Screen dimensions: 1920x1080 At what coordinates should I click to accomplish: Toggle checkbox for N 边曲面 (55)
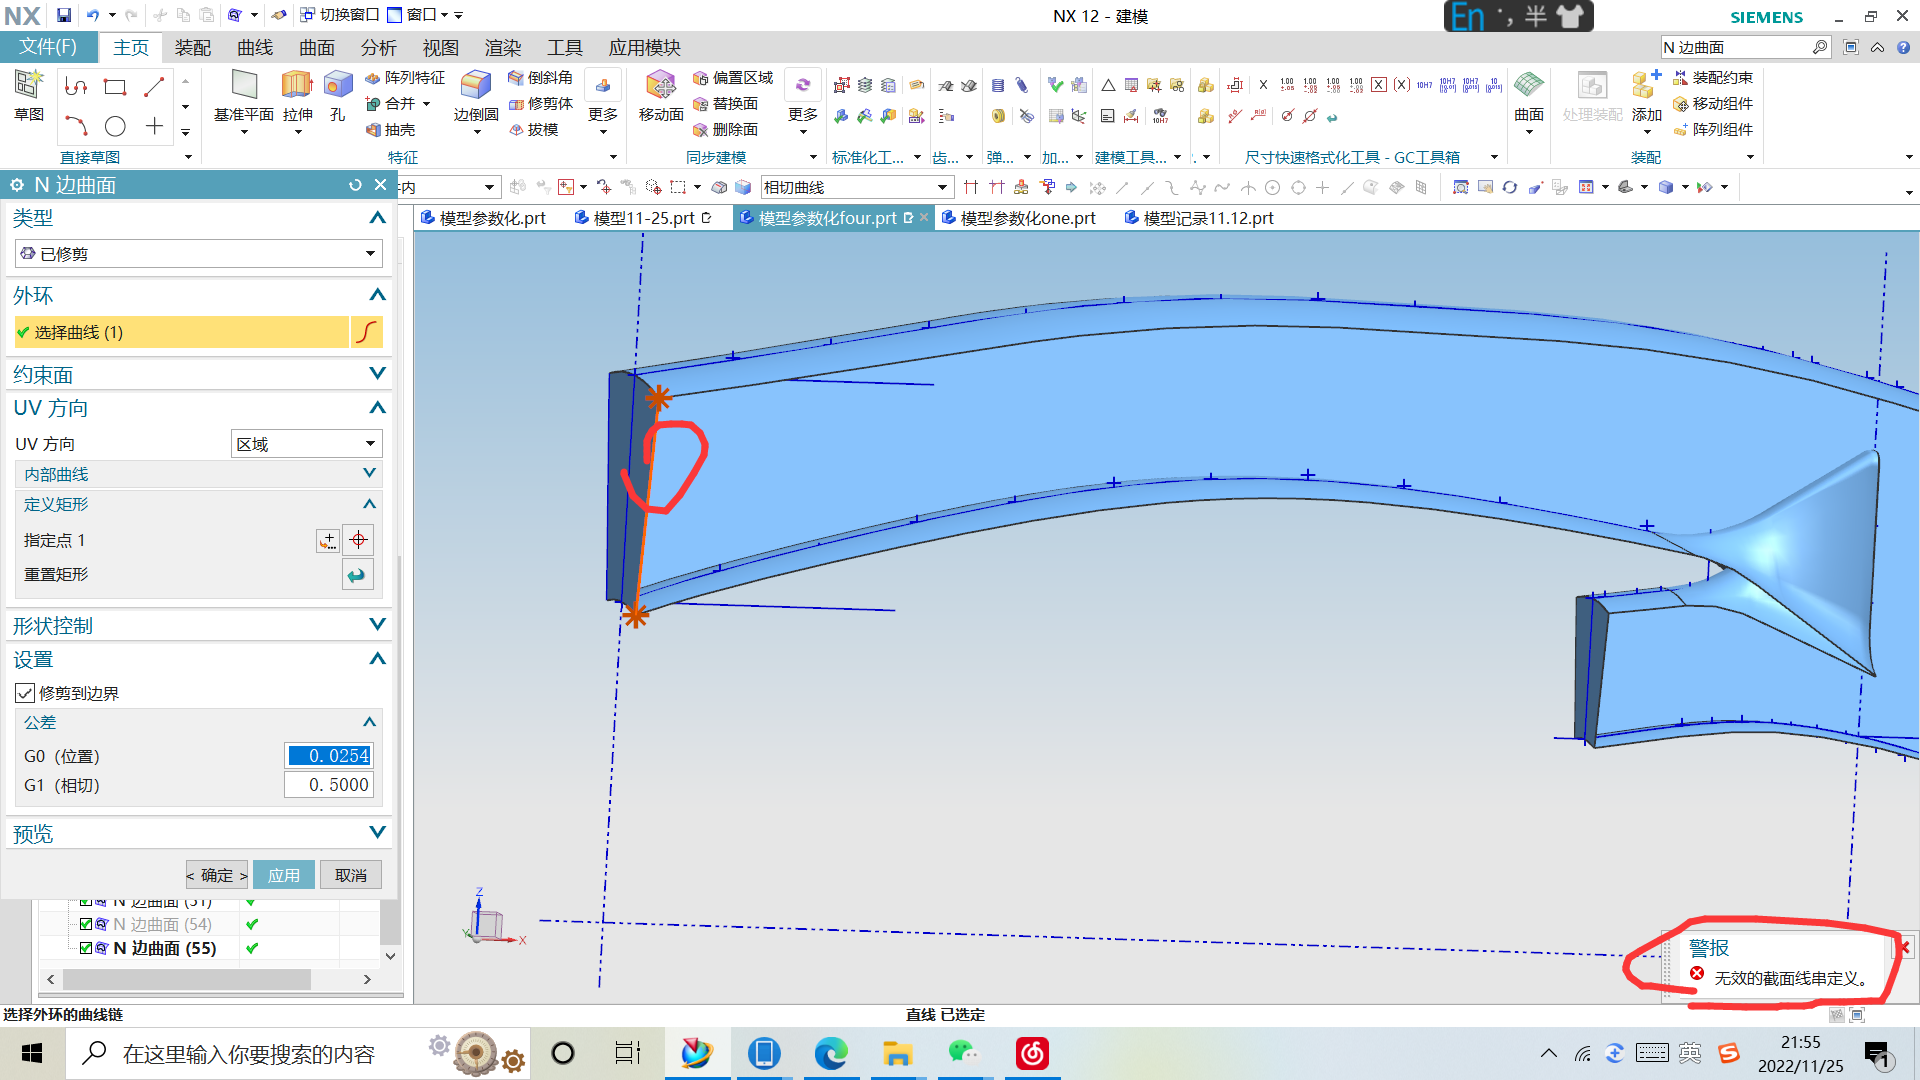tap(86, 948)
